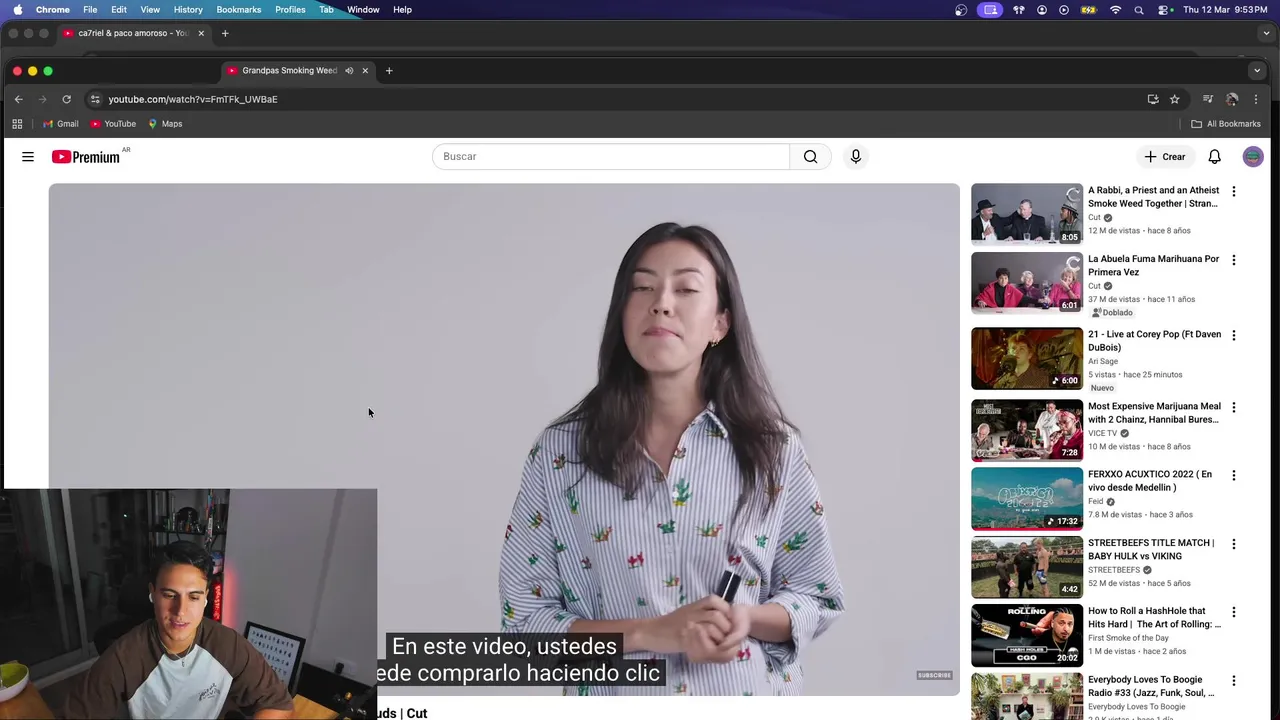Open the Profiles menu
The width and height of the screenshot is (1280, 720).
(290, 10)
